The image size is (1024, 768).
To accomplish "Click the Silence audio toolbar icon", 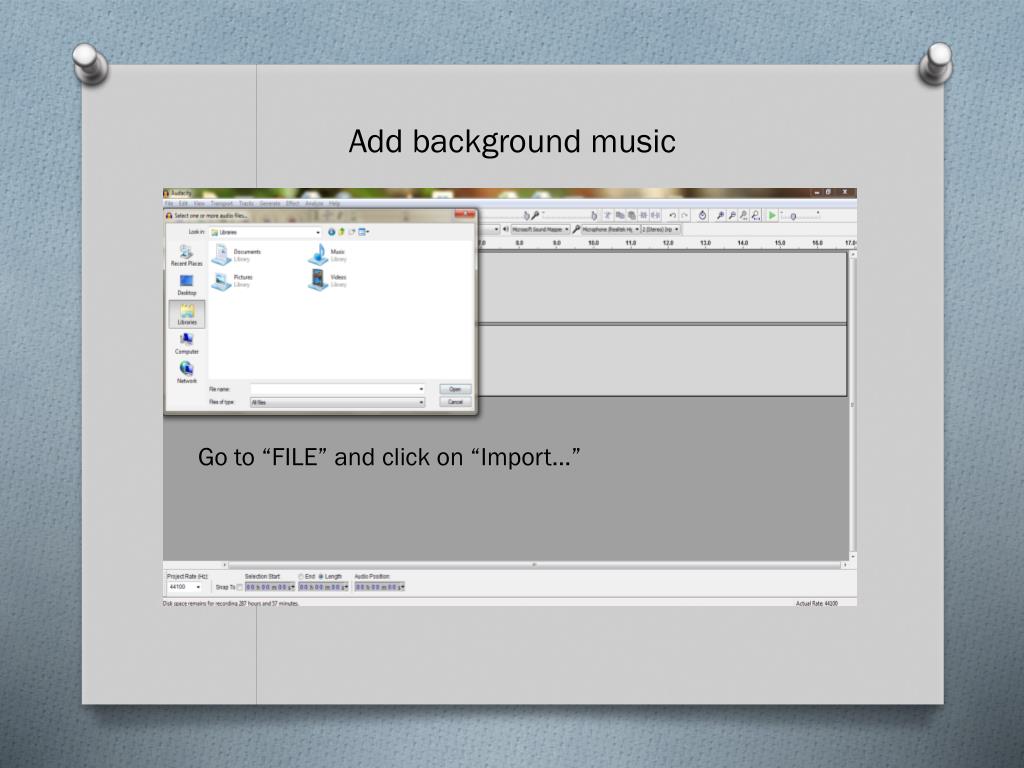I will (655, 216).
